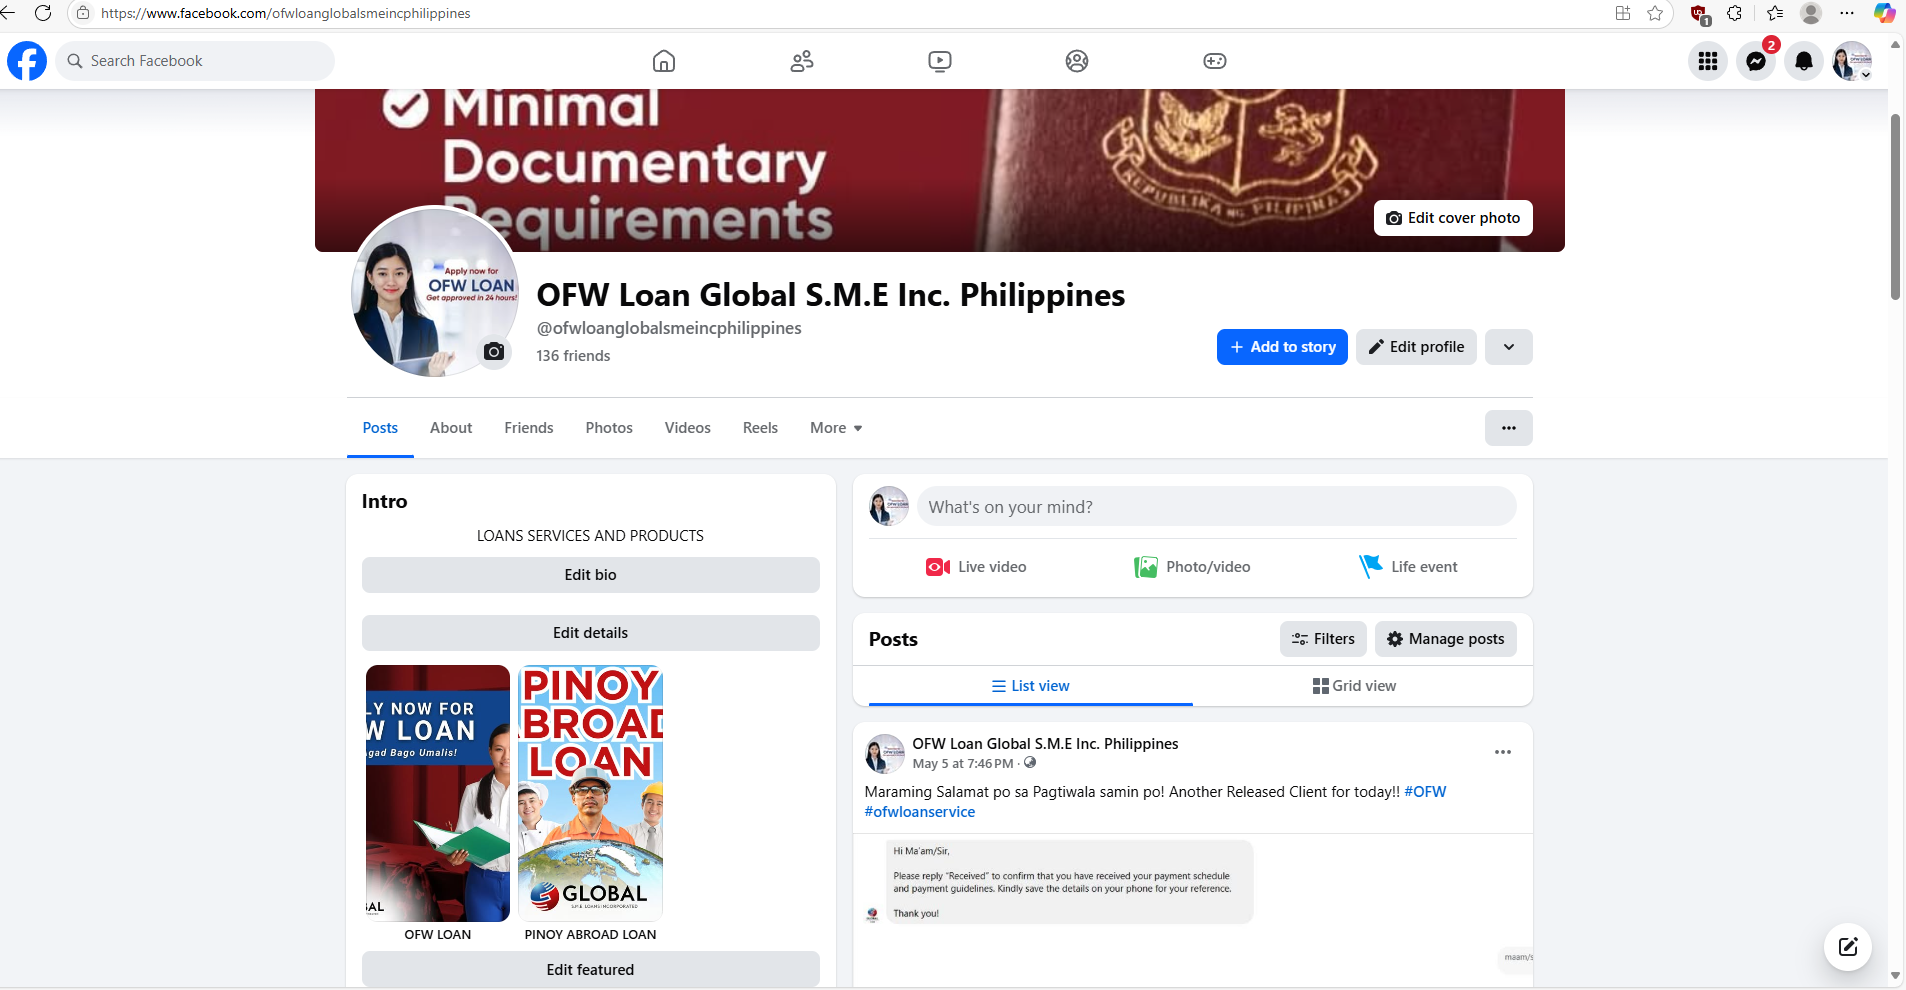Open the 136 friends link

[573, 356]
